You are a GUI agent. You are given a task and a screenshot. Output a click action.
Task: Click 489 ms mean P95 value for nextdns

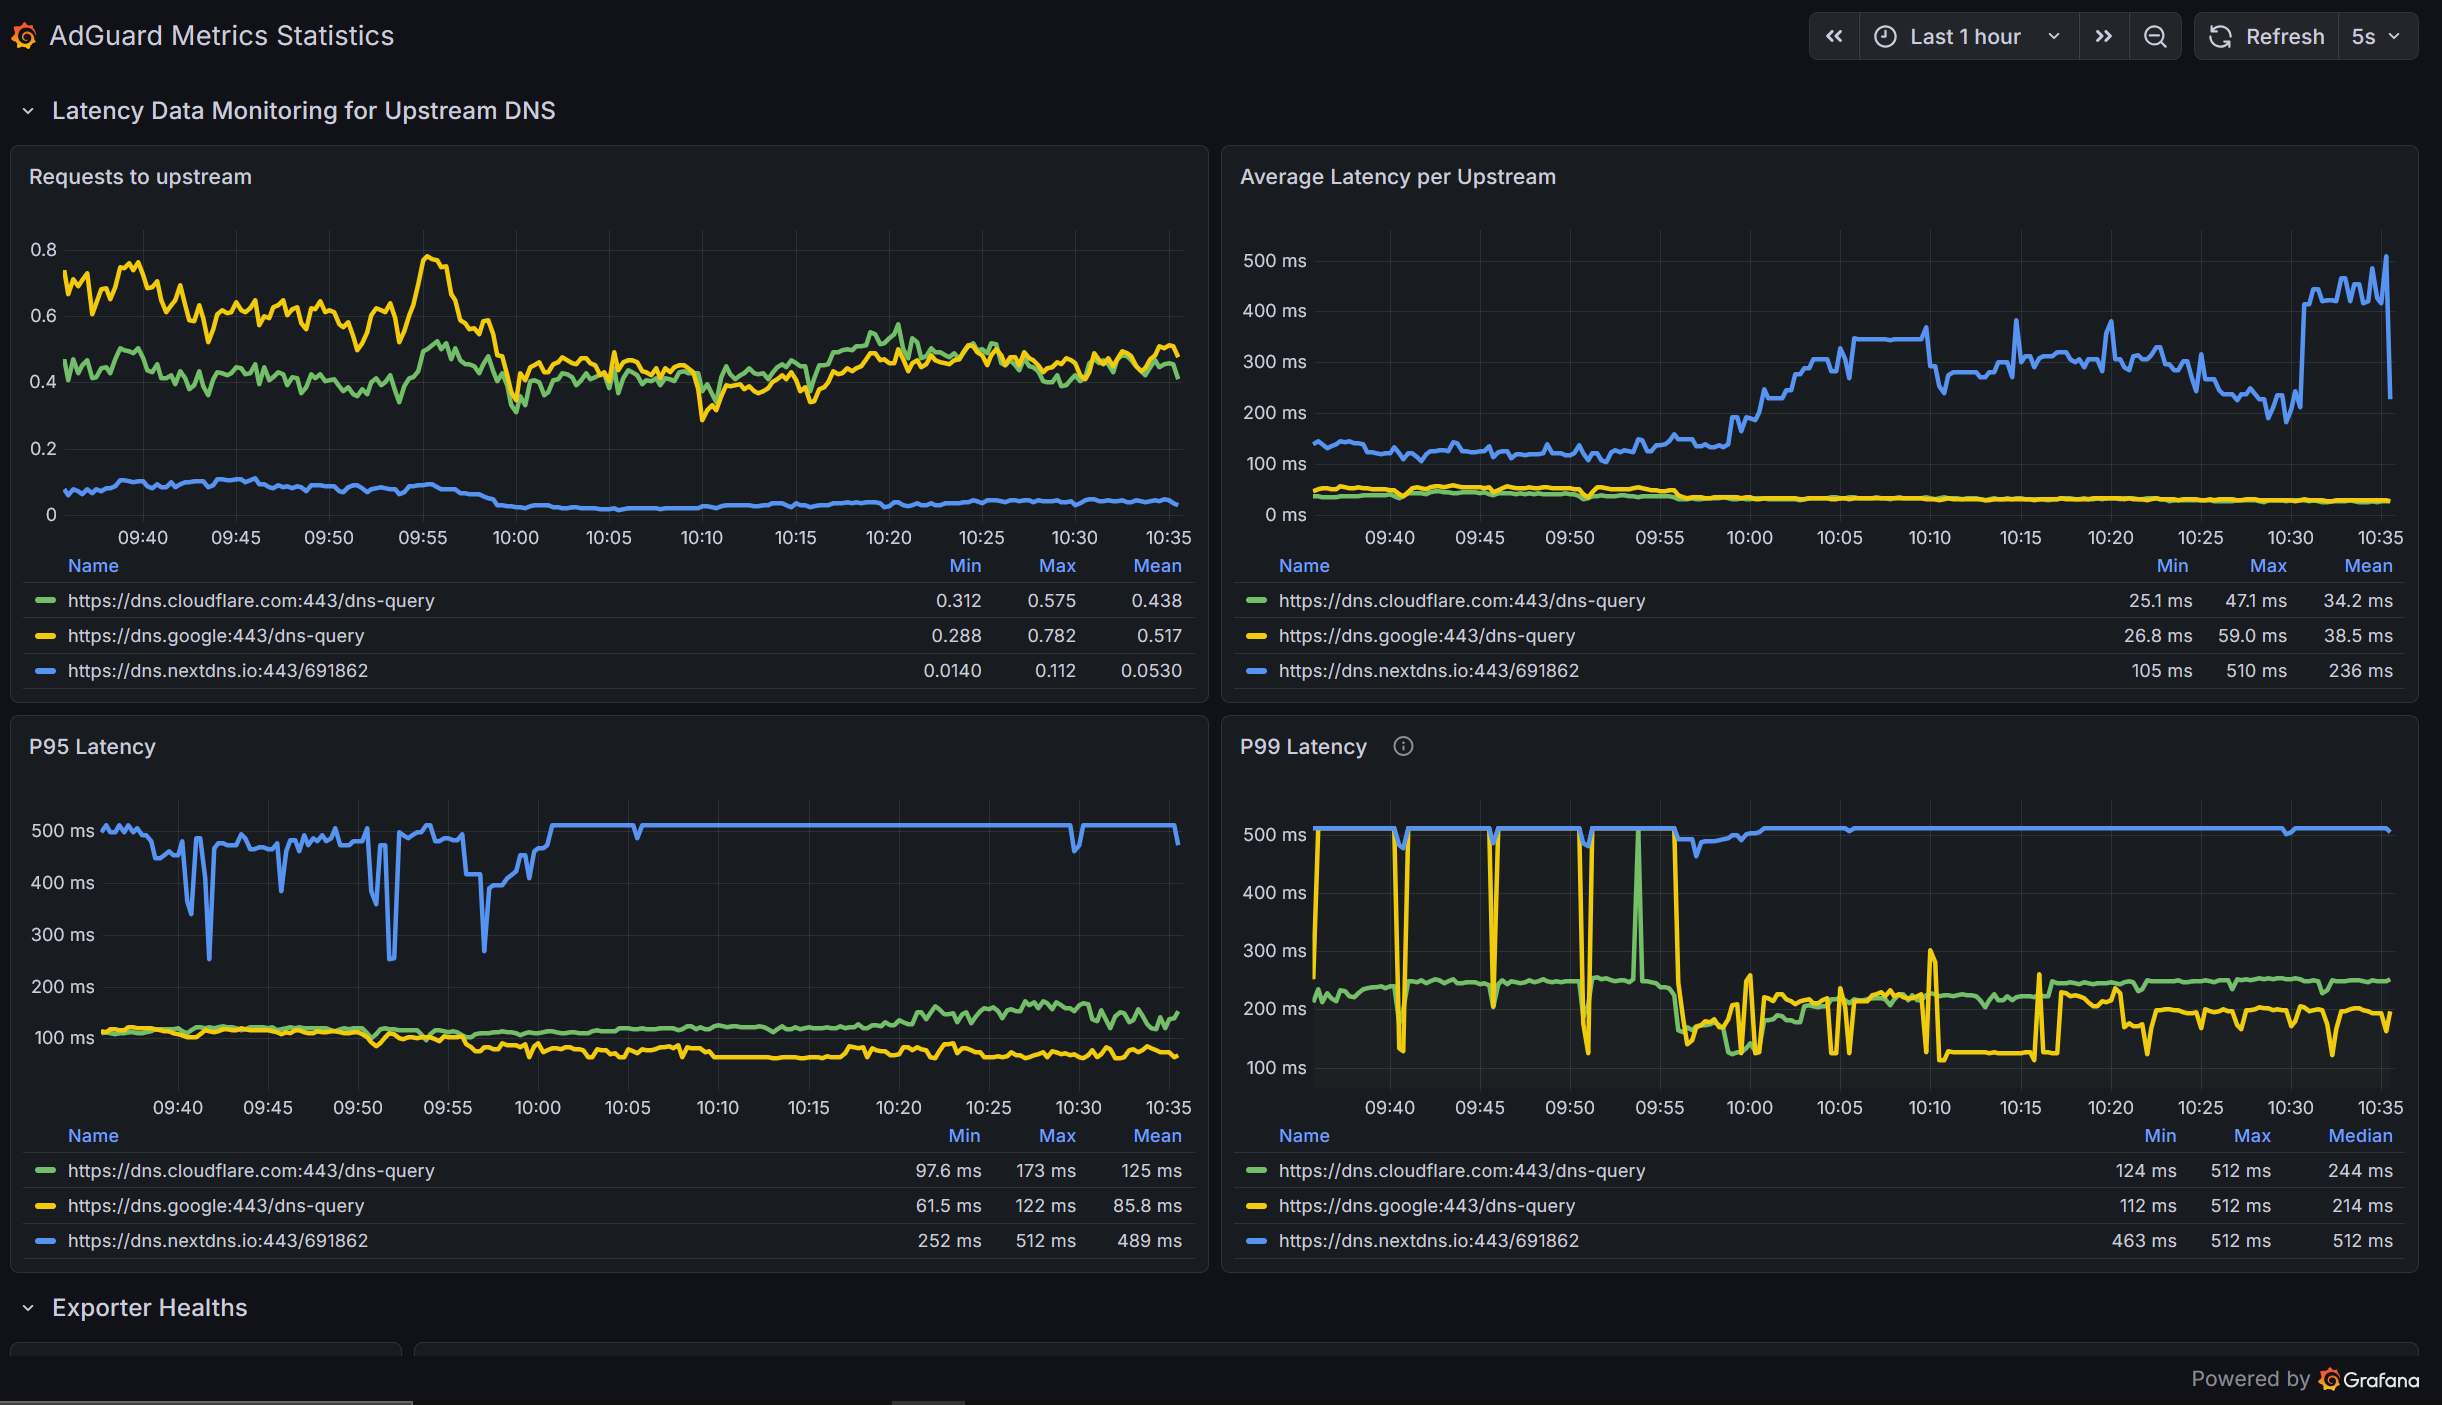click(1149, 1241)
